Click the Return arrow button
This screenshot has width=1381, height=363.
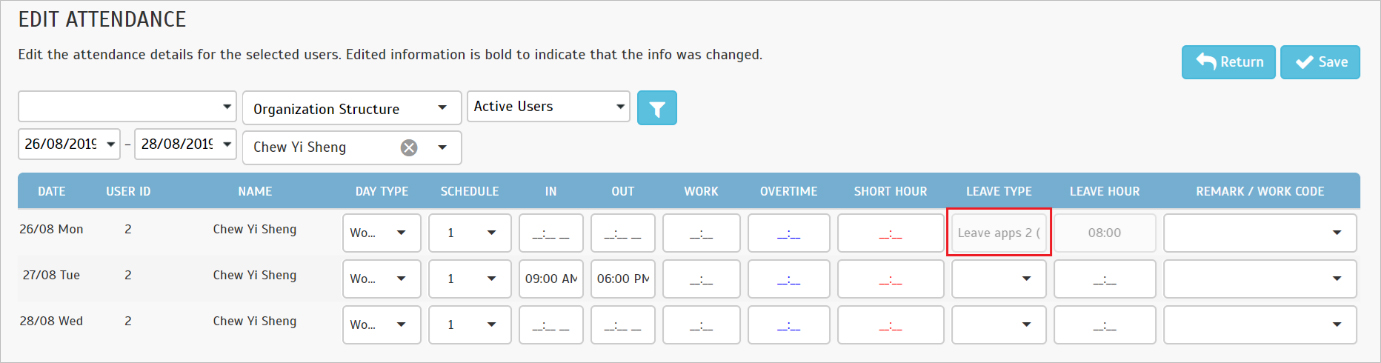pyautogui.click(x=1228, y=62)
